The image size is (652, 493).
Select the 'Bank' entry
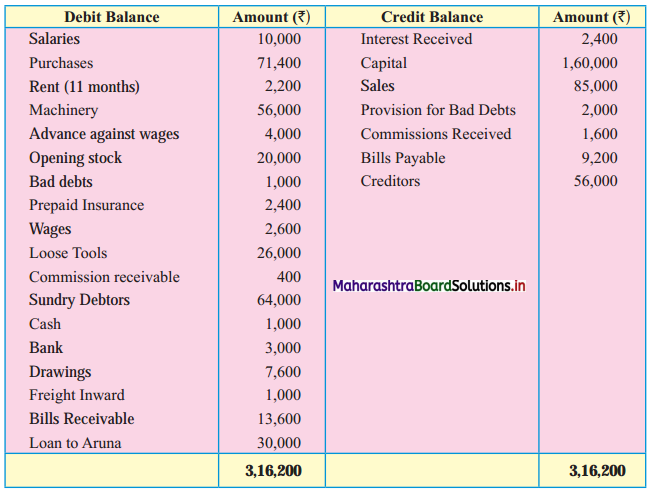(46, 348)
